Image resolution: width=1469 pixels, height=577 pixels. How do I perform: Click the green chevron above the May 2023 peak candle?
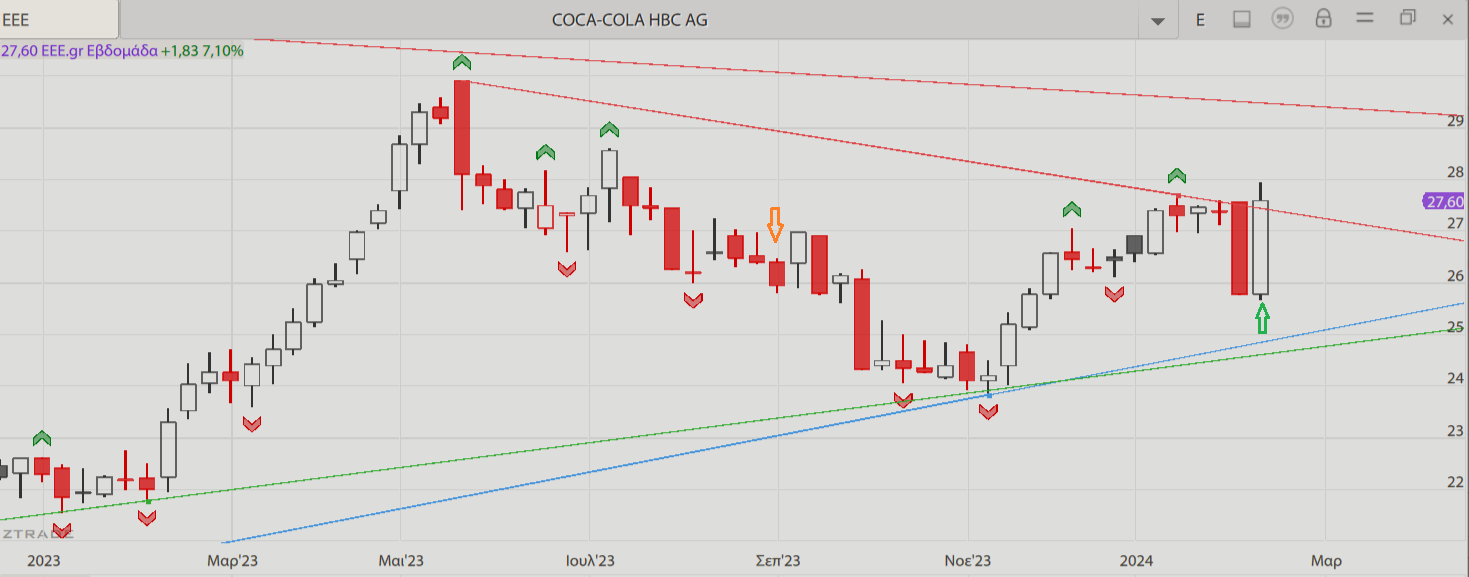pyautogui.click(x=461, y=62)
